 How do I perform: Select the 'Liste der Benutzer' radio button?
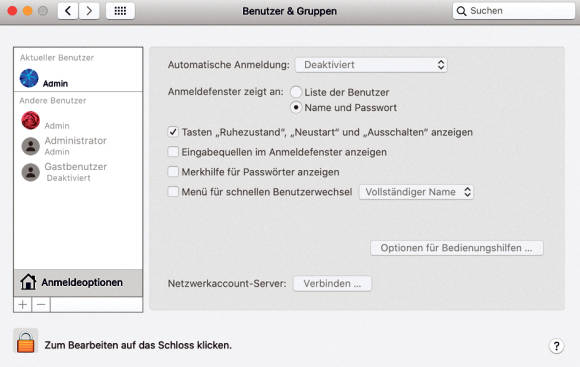tap(296, 92)
